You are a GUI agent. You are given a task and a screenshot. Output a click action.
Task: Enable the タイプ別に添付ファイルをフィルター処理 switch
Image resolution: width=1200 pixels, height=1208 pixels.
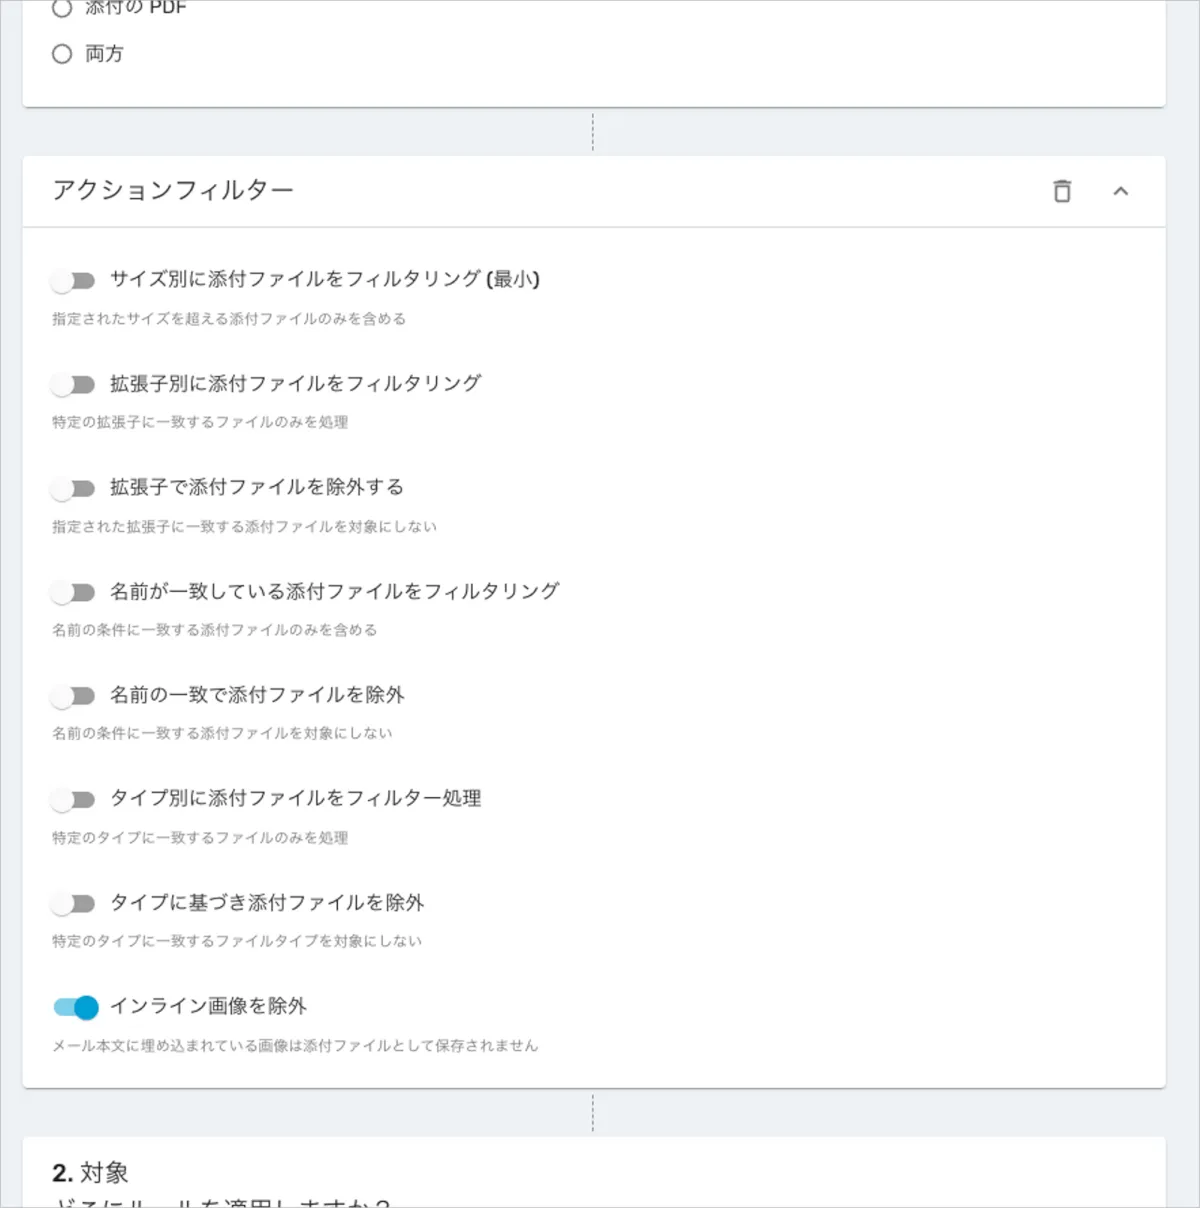[73, 799]
